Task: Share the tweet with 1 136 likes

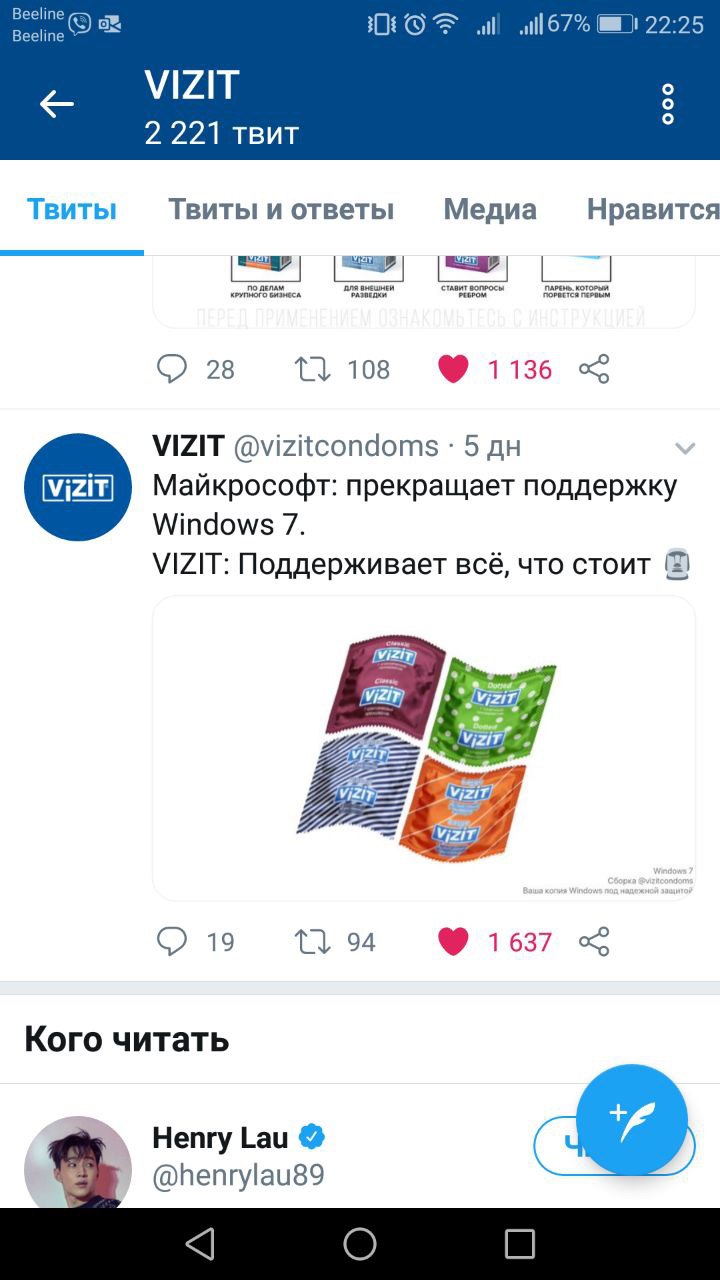Action: pyautogui.click(x=594, y=369)
